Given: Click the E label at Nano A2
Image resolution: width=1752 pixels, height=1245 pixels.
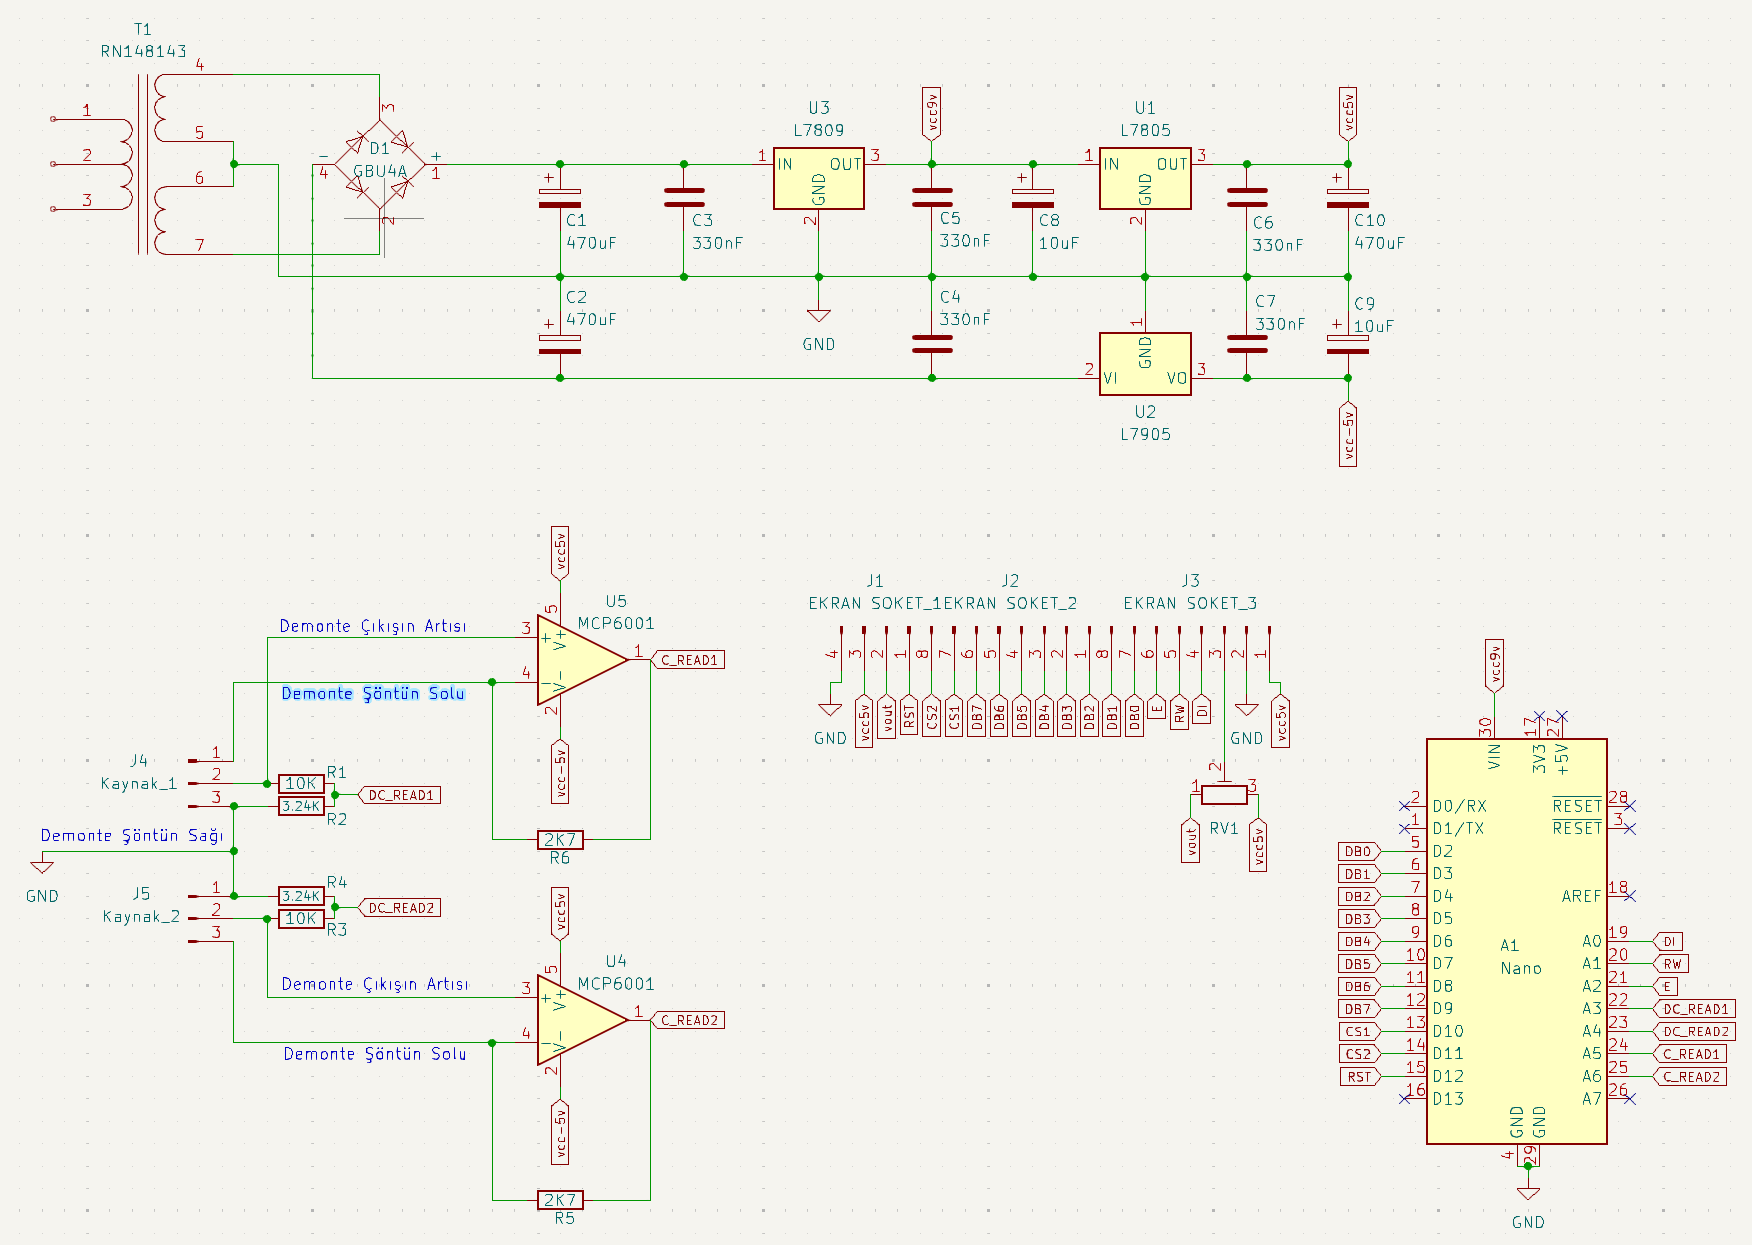Looking at the screenshot, I should point(1666,986).
